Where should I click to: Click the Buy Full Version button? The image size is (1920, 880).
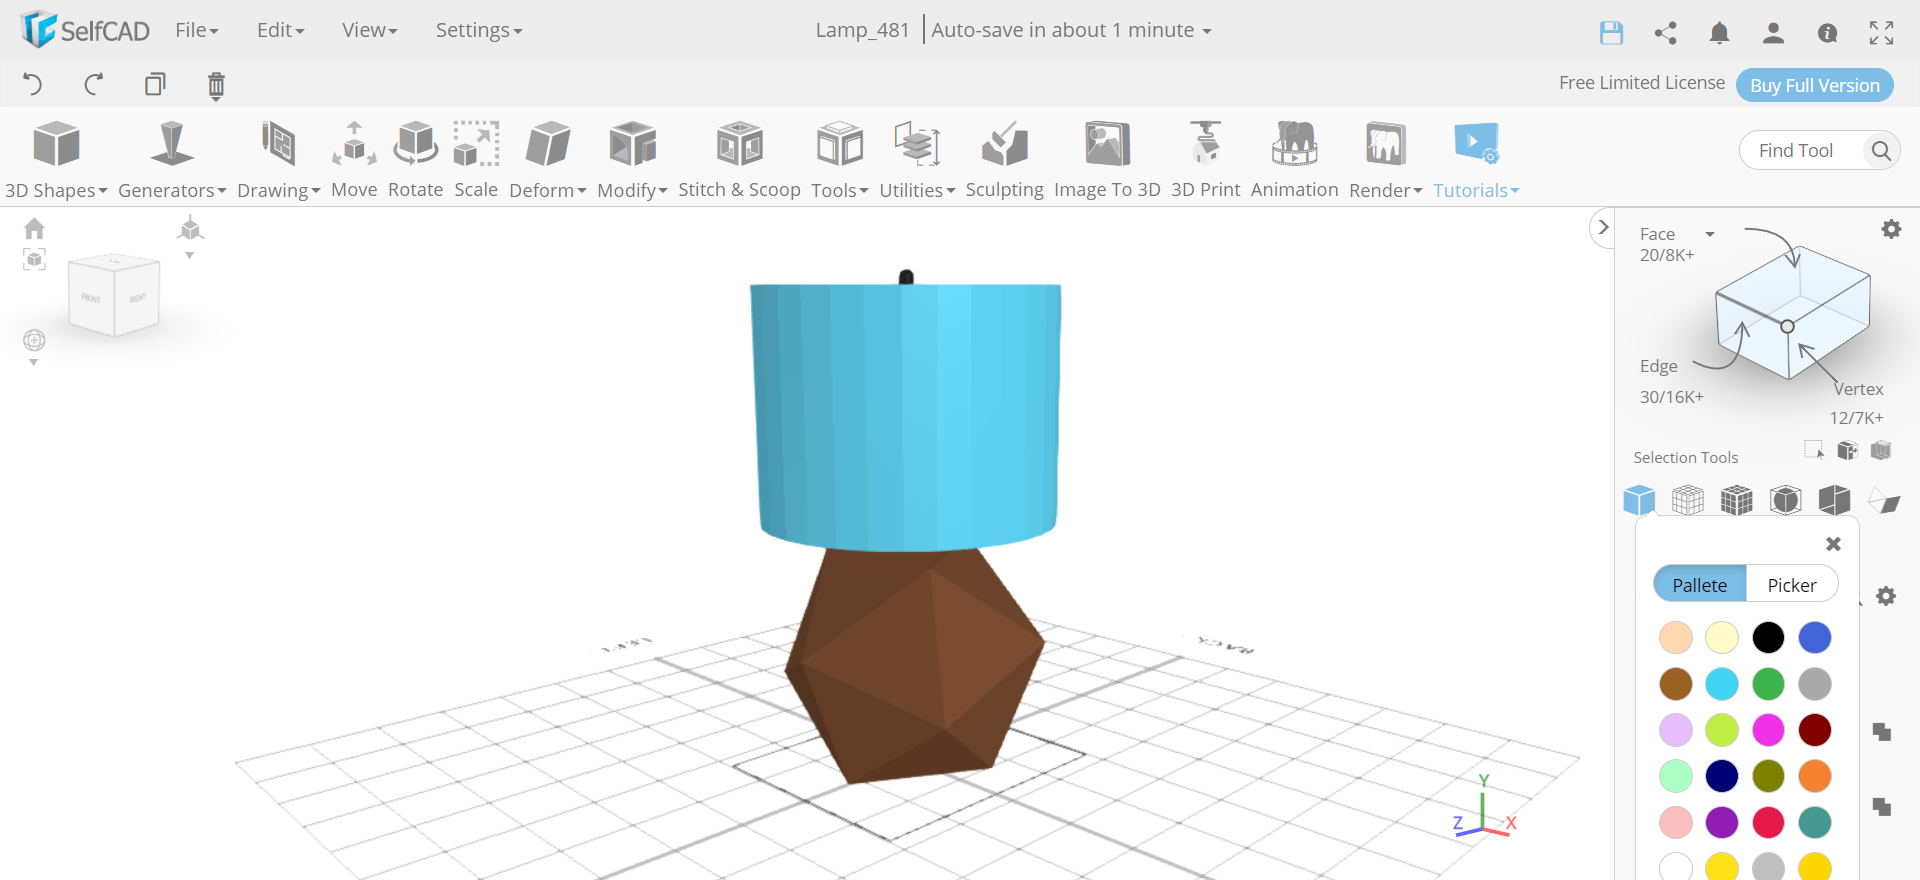pyautogui.click(x=1815, y=85)
